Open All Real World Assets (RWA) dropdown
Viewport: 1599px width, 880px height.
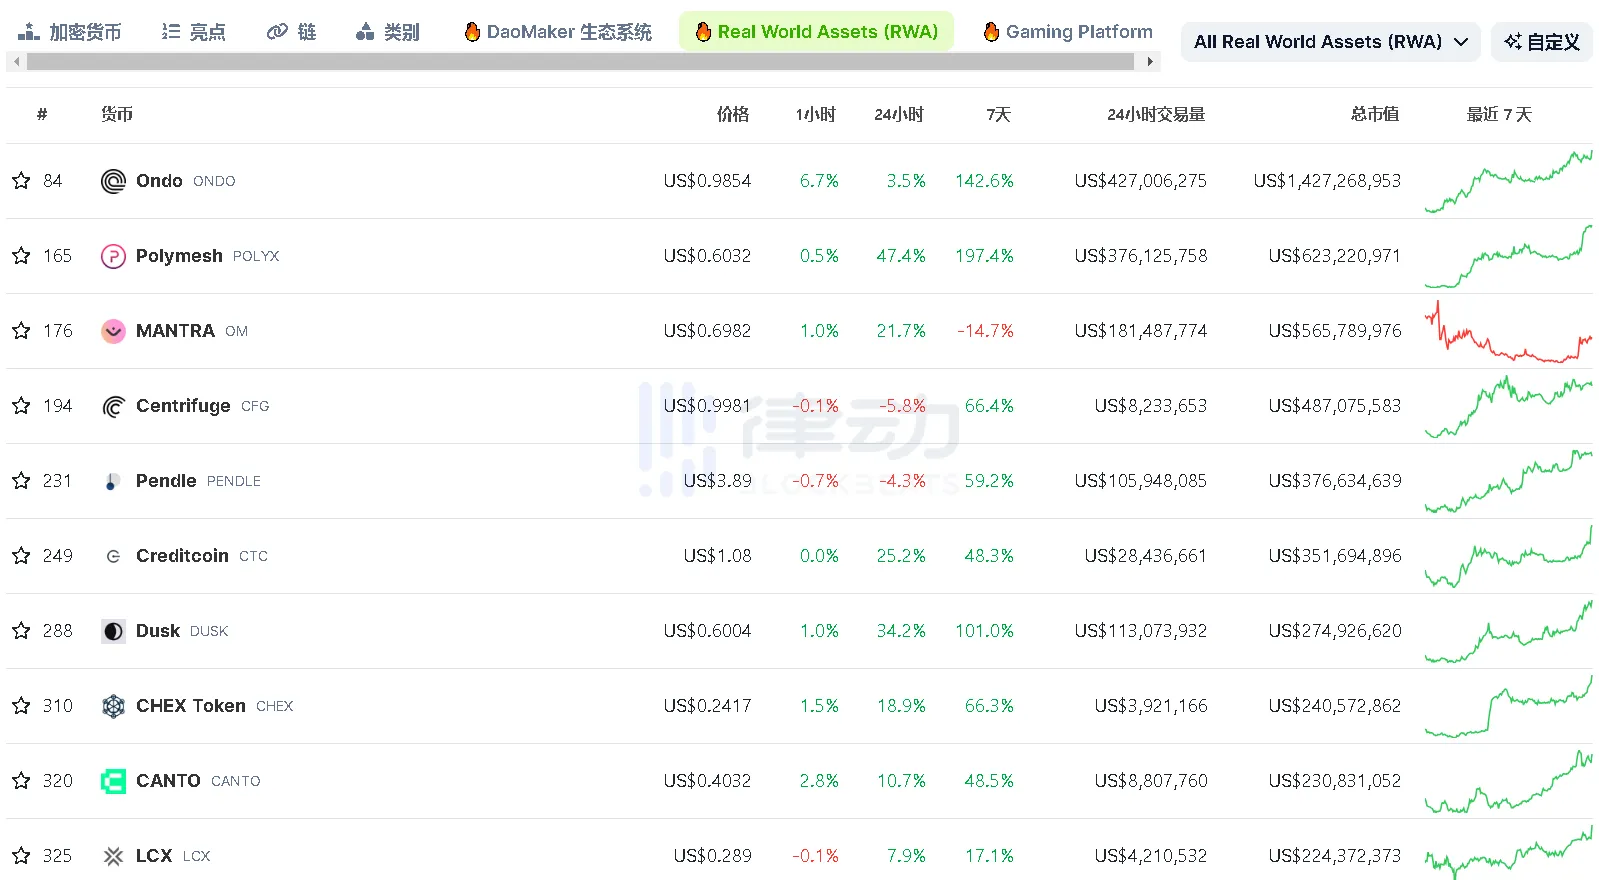1330,42
